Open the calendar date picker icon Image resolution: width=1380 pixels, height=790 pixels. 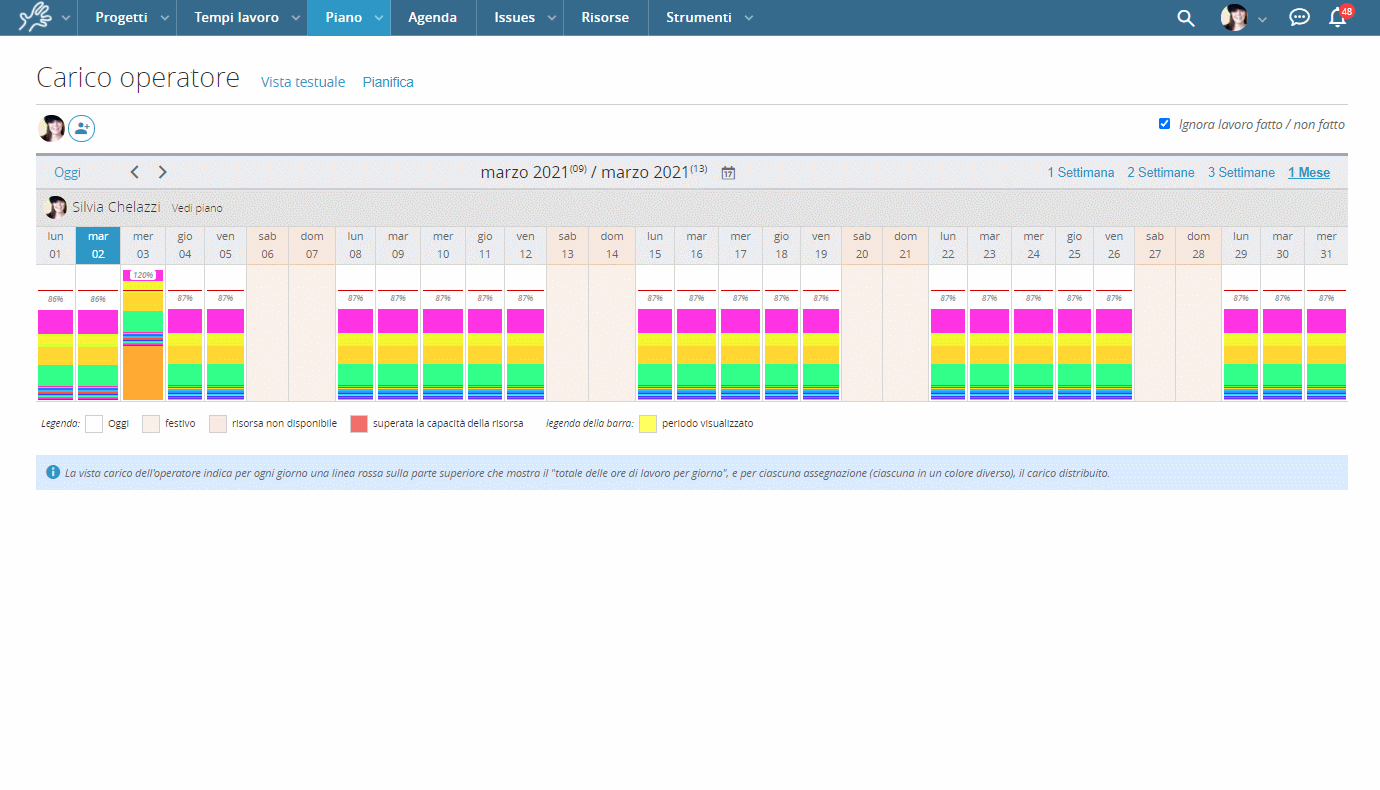[x=728, y=173]
